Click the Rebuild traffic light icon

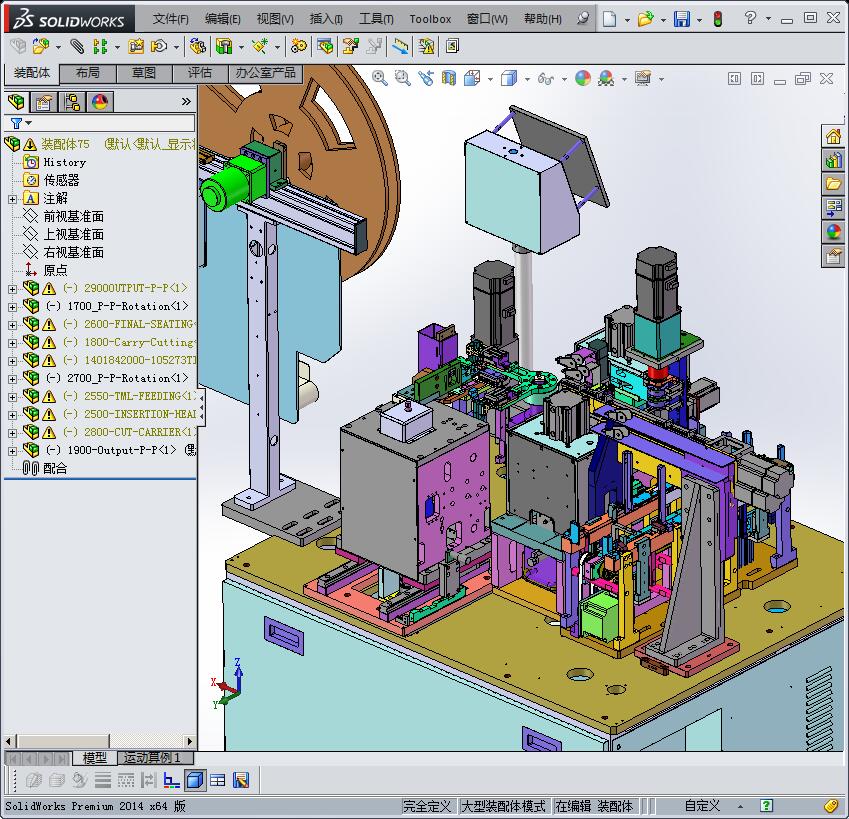click(718, 19)
